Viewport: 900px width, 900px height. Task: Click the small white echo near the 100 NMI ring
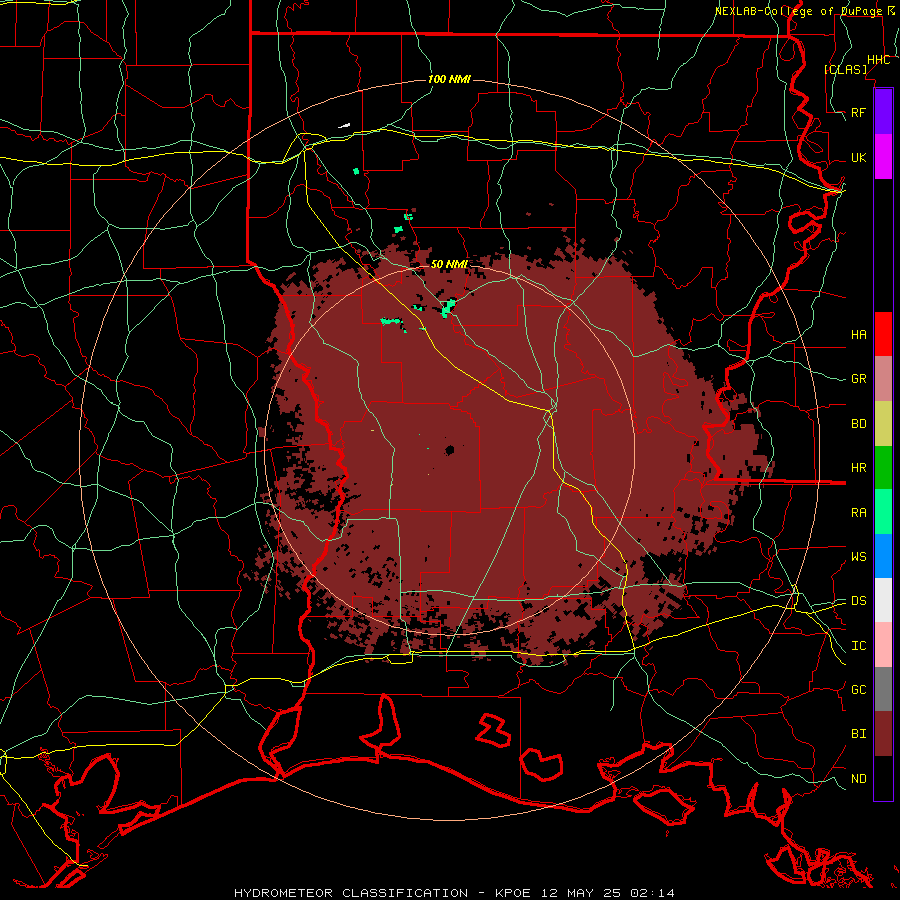(x=344, y=125)
